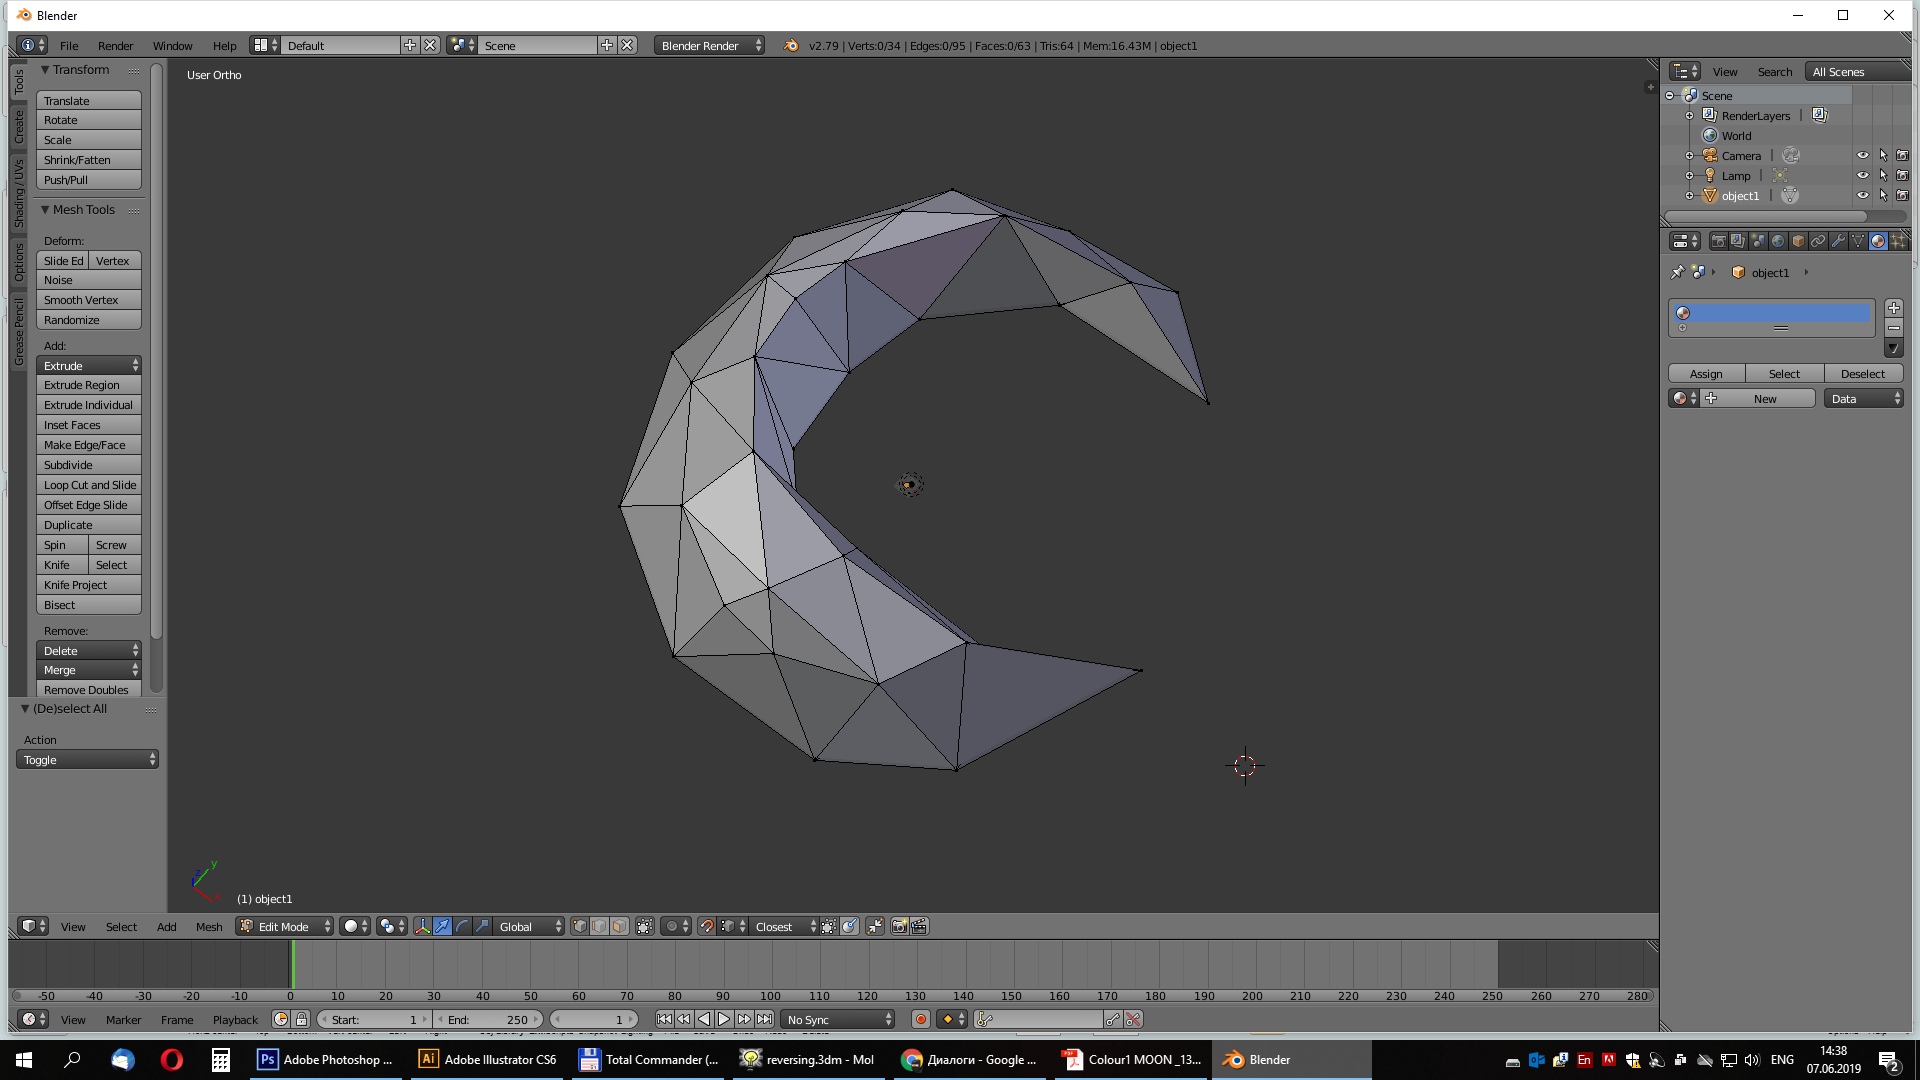
Task: Click the Subdivide button
Action: [x=88, y=465]
